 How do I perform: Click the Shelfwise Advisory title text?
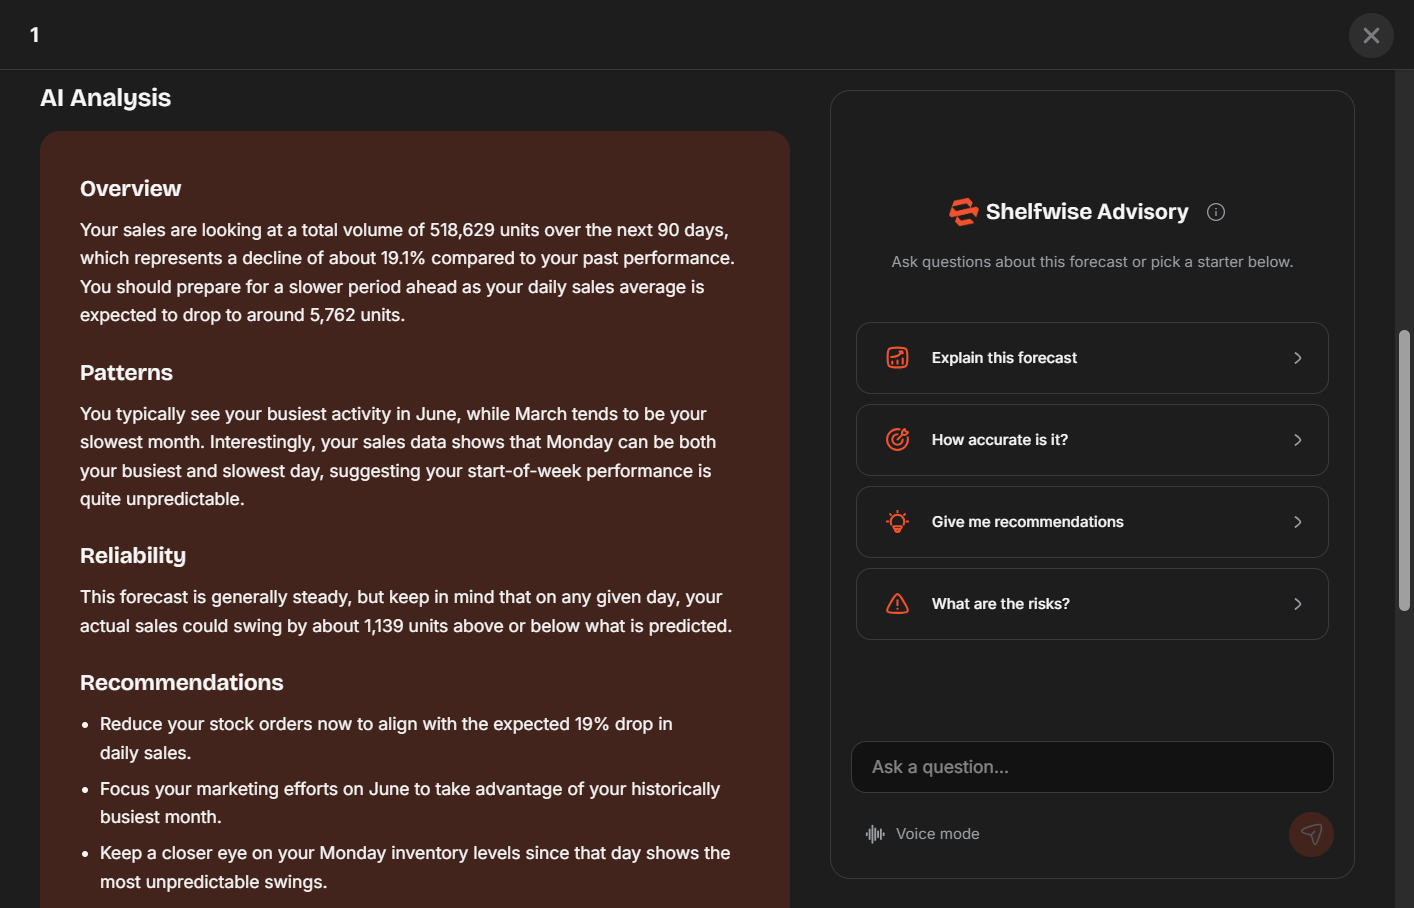(1087, 212)
